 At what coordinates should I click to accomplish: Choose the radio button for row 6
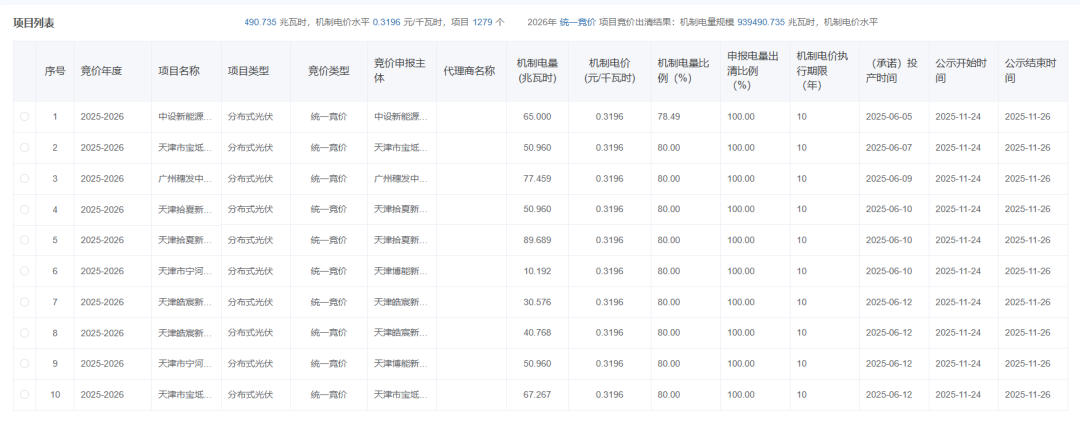tap(24, 271)
